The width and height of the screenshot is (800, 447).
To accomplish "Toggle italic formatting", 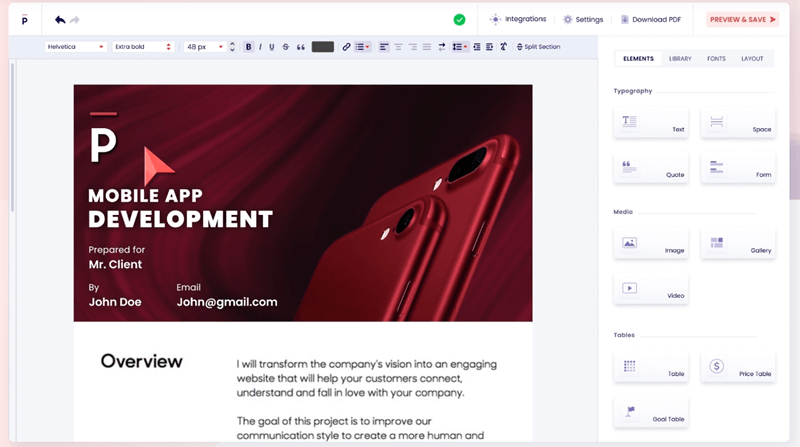I will 260,47.
